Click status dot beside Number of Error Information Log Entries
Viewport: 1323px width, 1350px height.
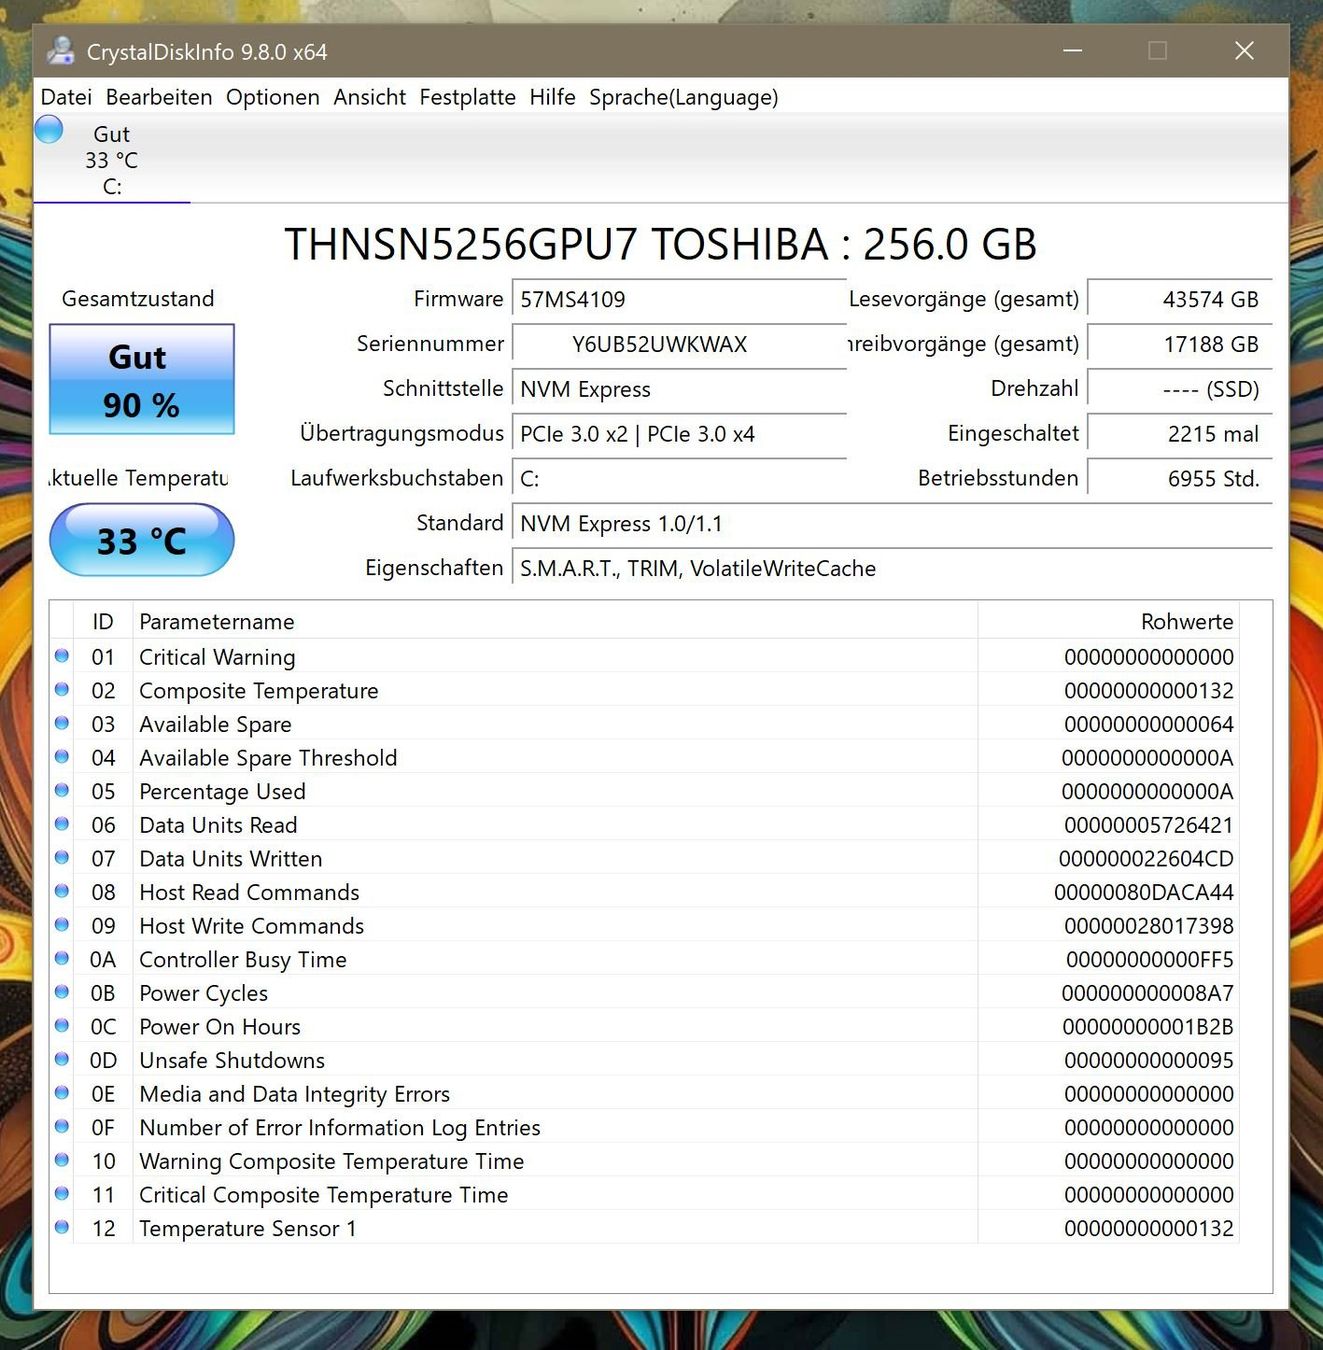click(x=62, y=1126)
